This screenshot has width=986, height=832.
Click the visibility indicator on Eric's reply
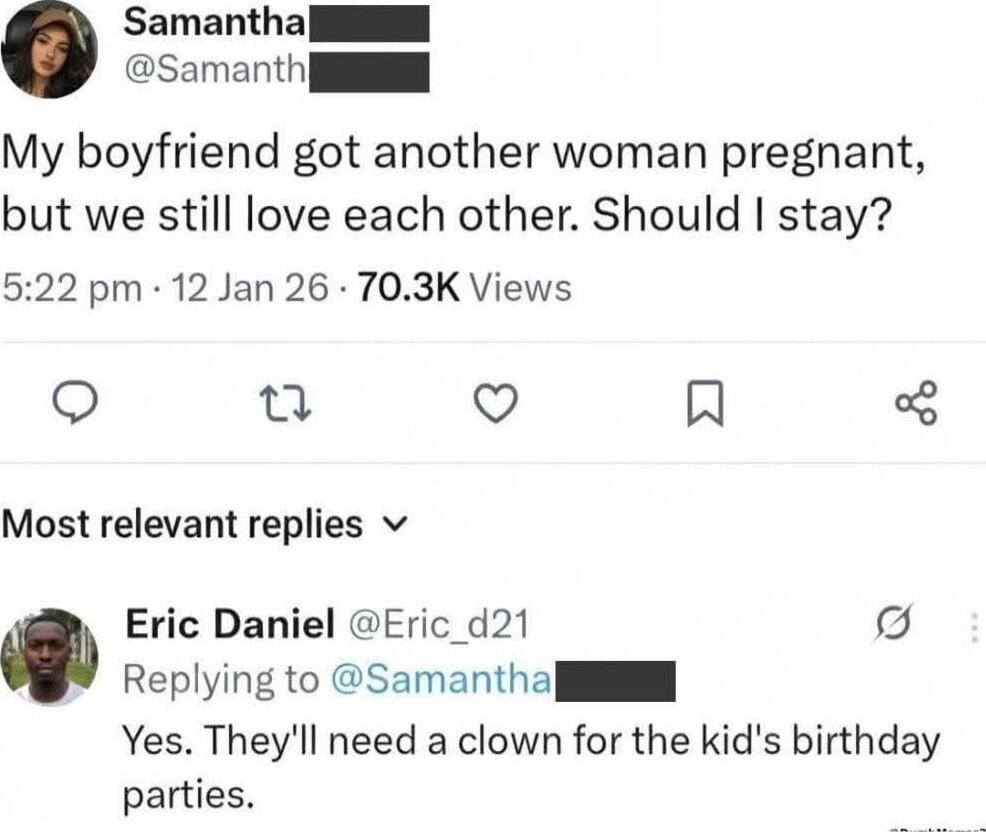coord(895,624)
